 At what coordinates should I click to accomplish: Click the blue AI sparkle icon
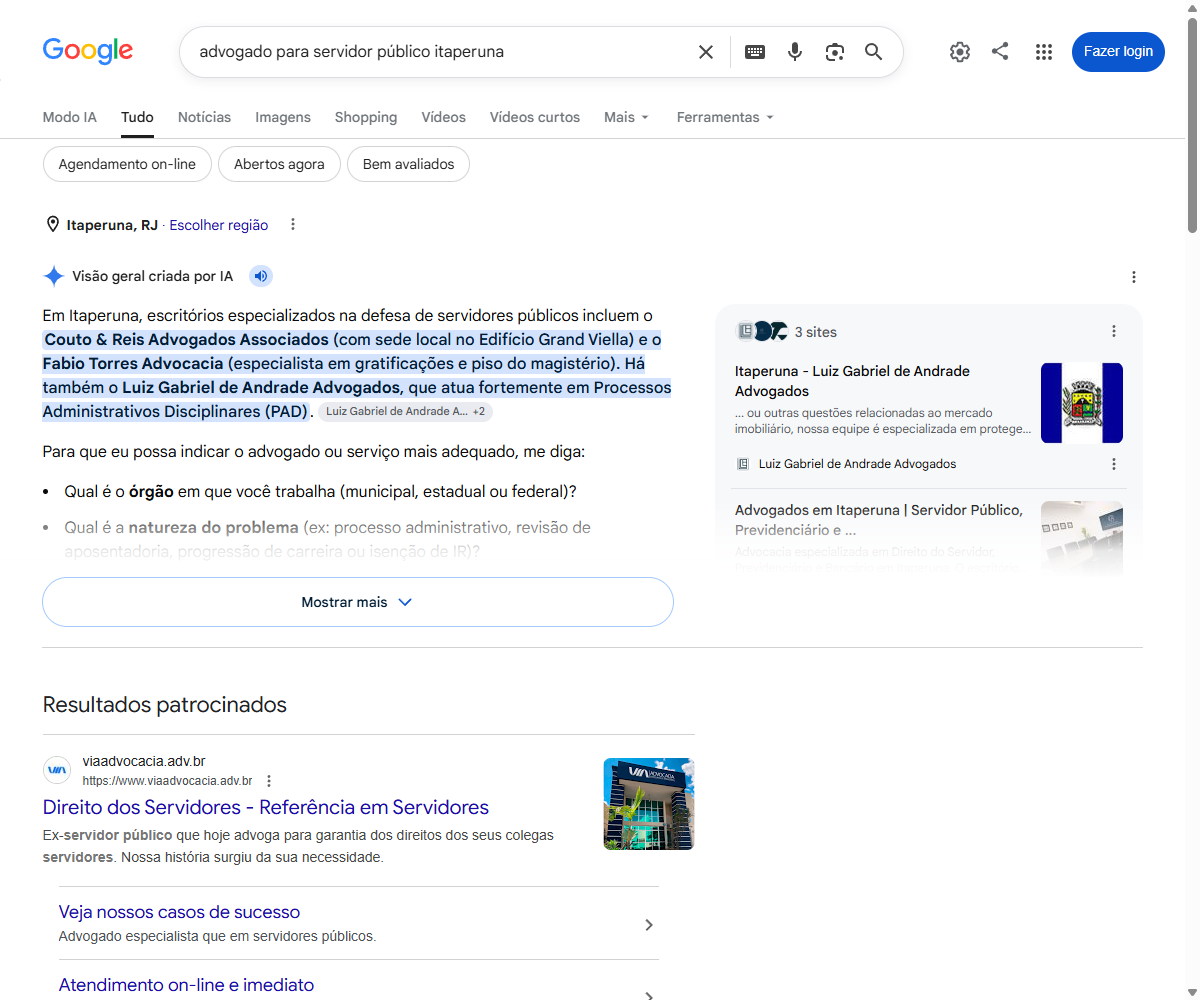(54, 276)
